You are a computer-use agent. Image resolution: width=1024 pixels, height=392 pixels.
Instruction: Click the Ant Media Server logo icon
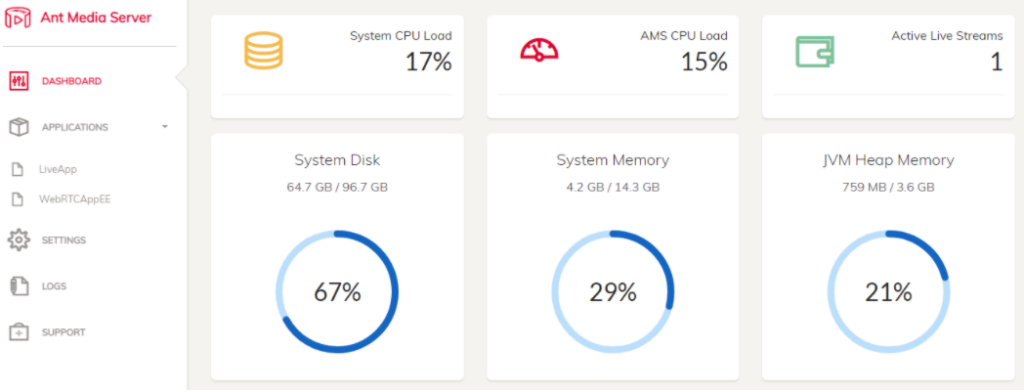click(x=18, y=18)
